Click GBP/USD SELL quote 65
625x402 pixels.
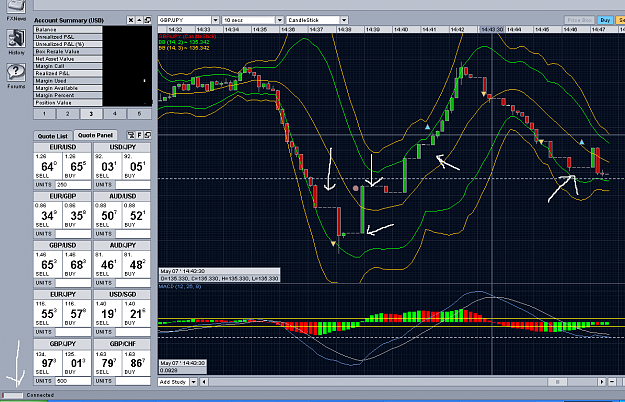(x=48, y=264)
